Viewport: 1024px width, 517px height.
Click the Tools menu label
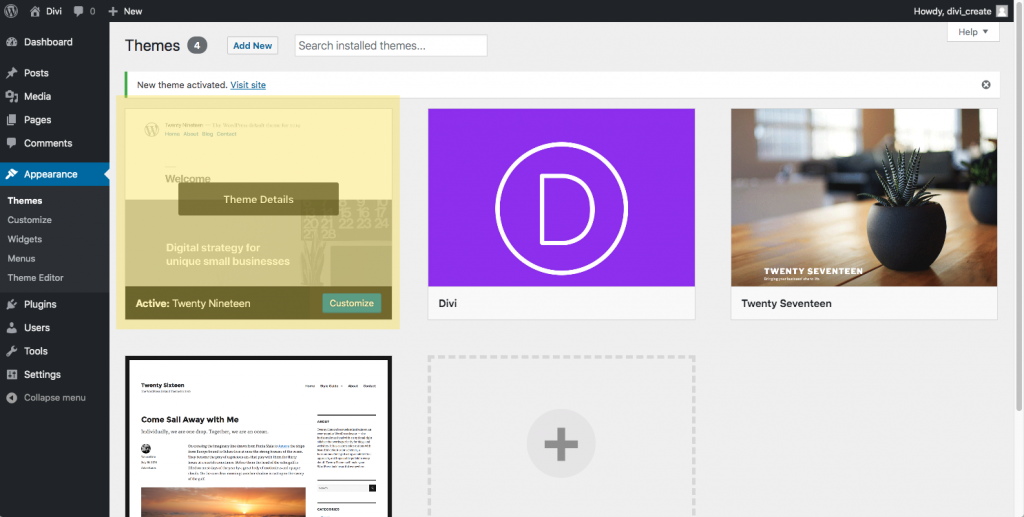tap(36, 351)
